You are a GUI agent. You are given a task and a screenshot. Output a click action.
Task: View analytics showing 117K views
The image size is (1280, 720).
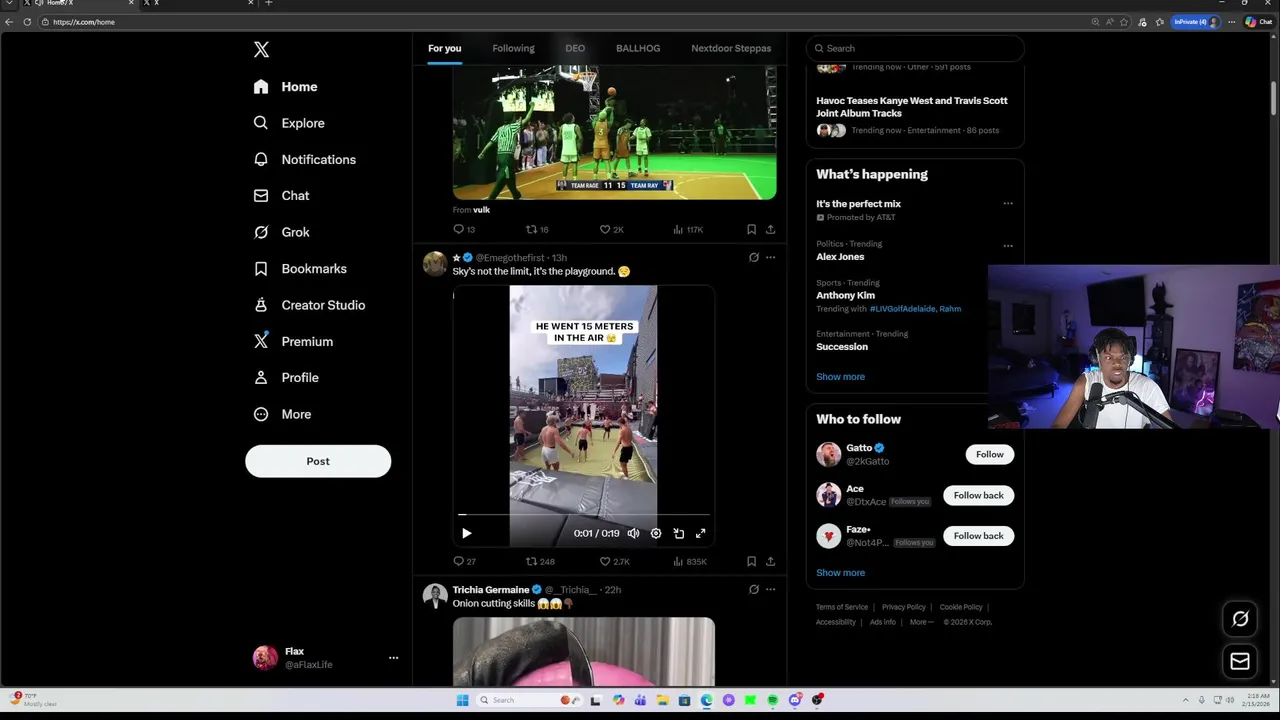(688, 229)
